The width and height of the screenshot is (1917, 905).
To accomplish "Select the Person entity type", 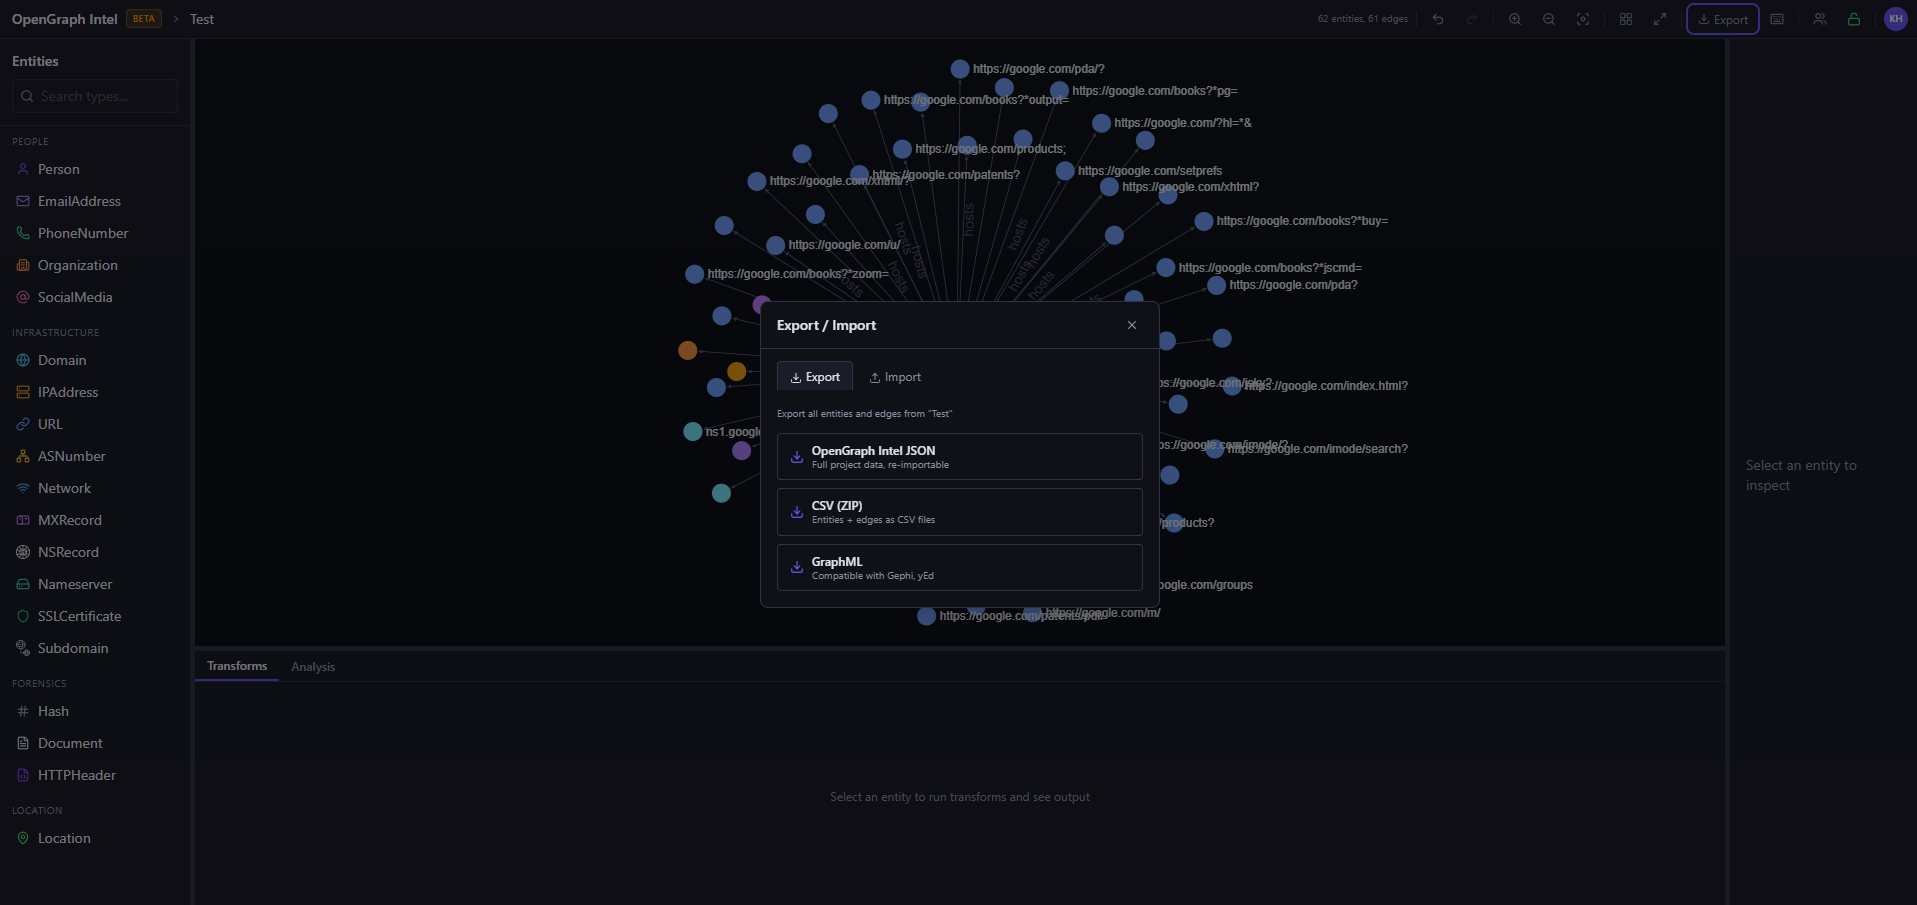I will tap(58, 169).
